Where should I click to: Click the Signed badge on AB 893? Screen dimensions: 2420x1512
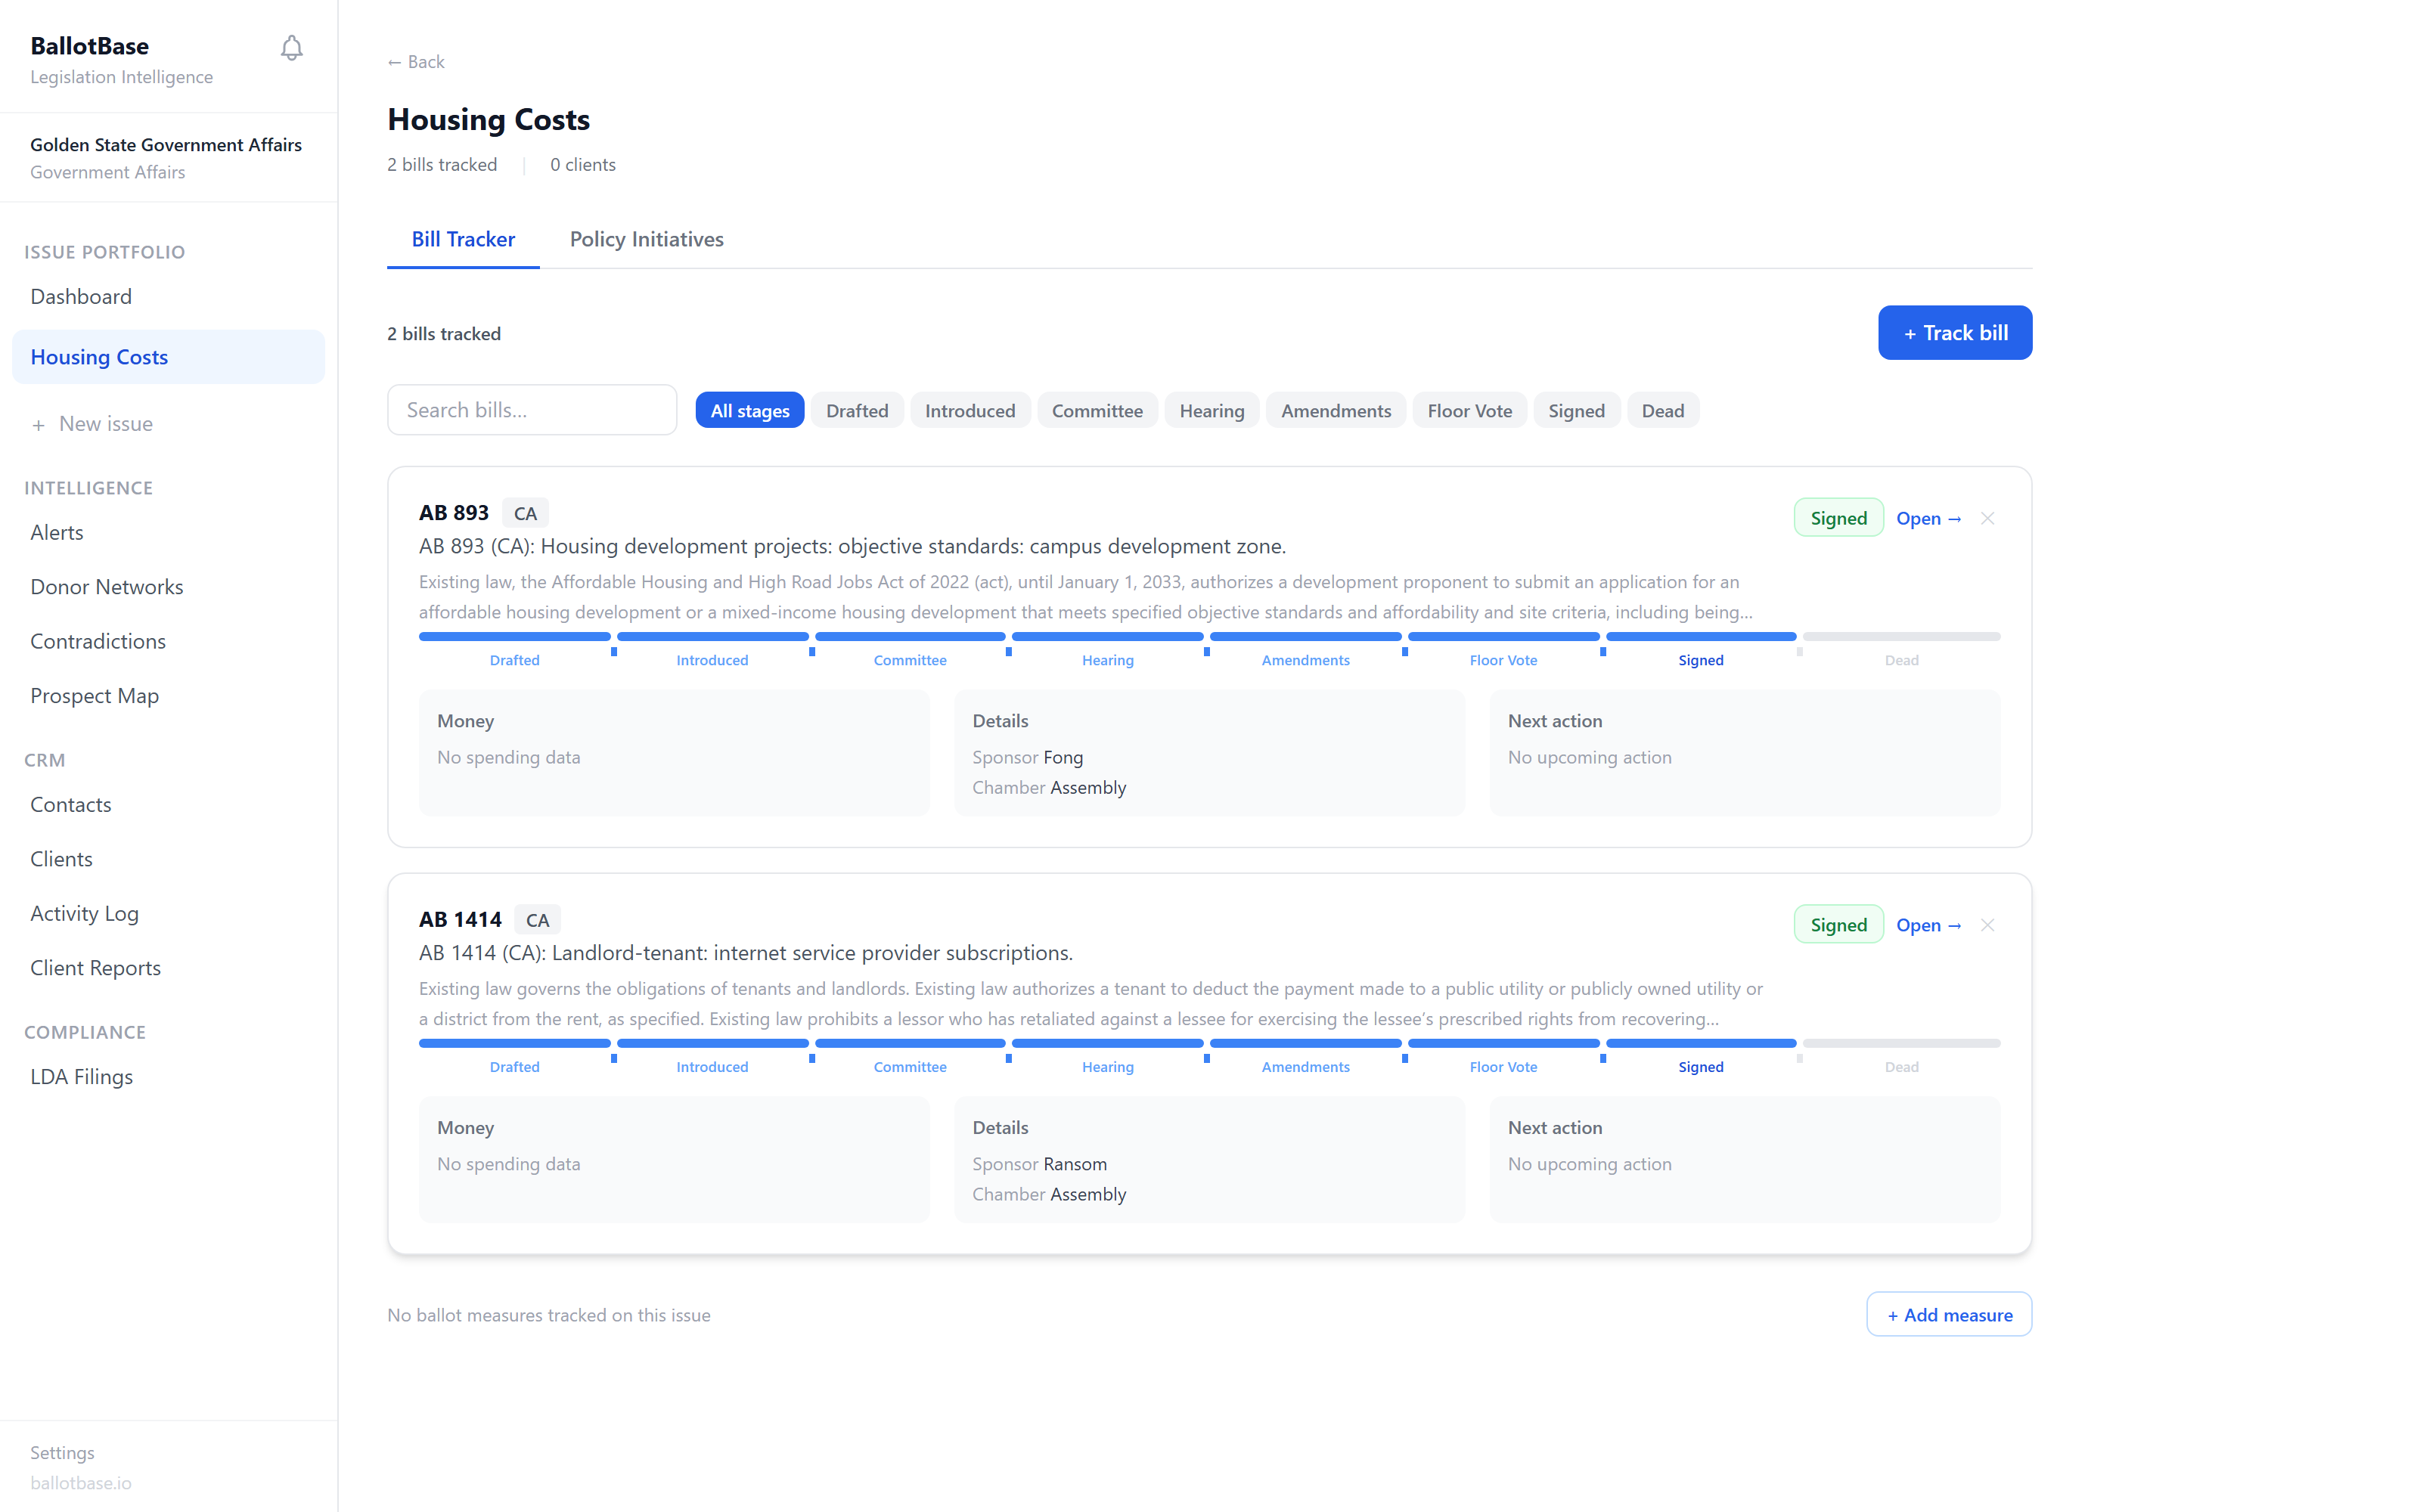coord(1838,518)
